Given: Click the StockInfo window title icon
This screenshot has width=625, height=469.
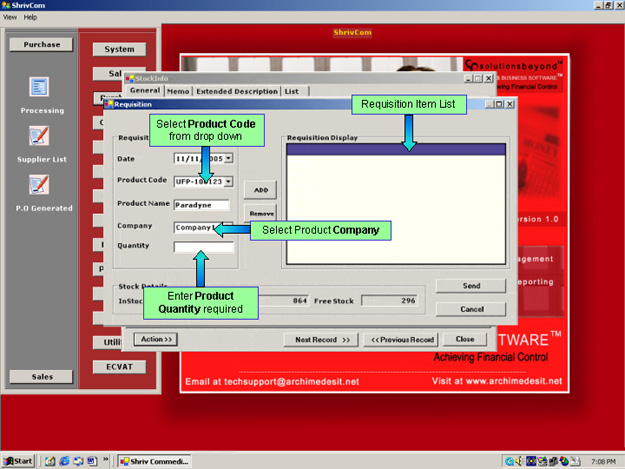Looking at the screenshot, I should pyautogui.click(x=129, y=77).
